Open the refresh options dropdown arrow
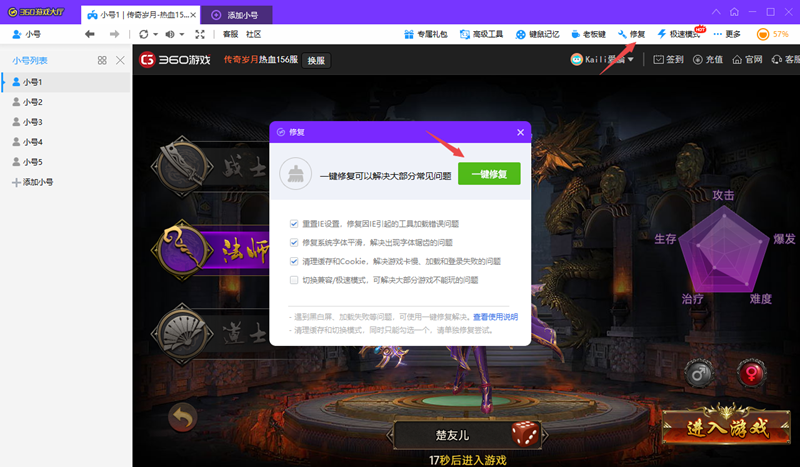 coord(156,34)
